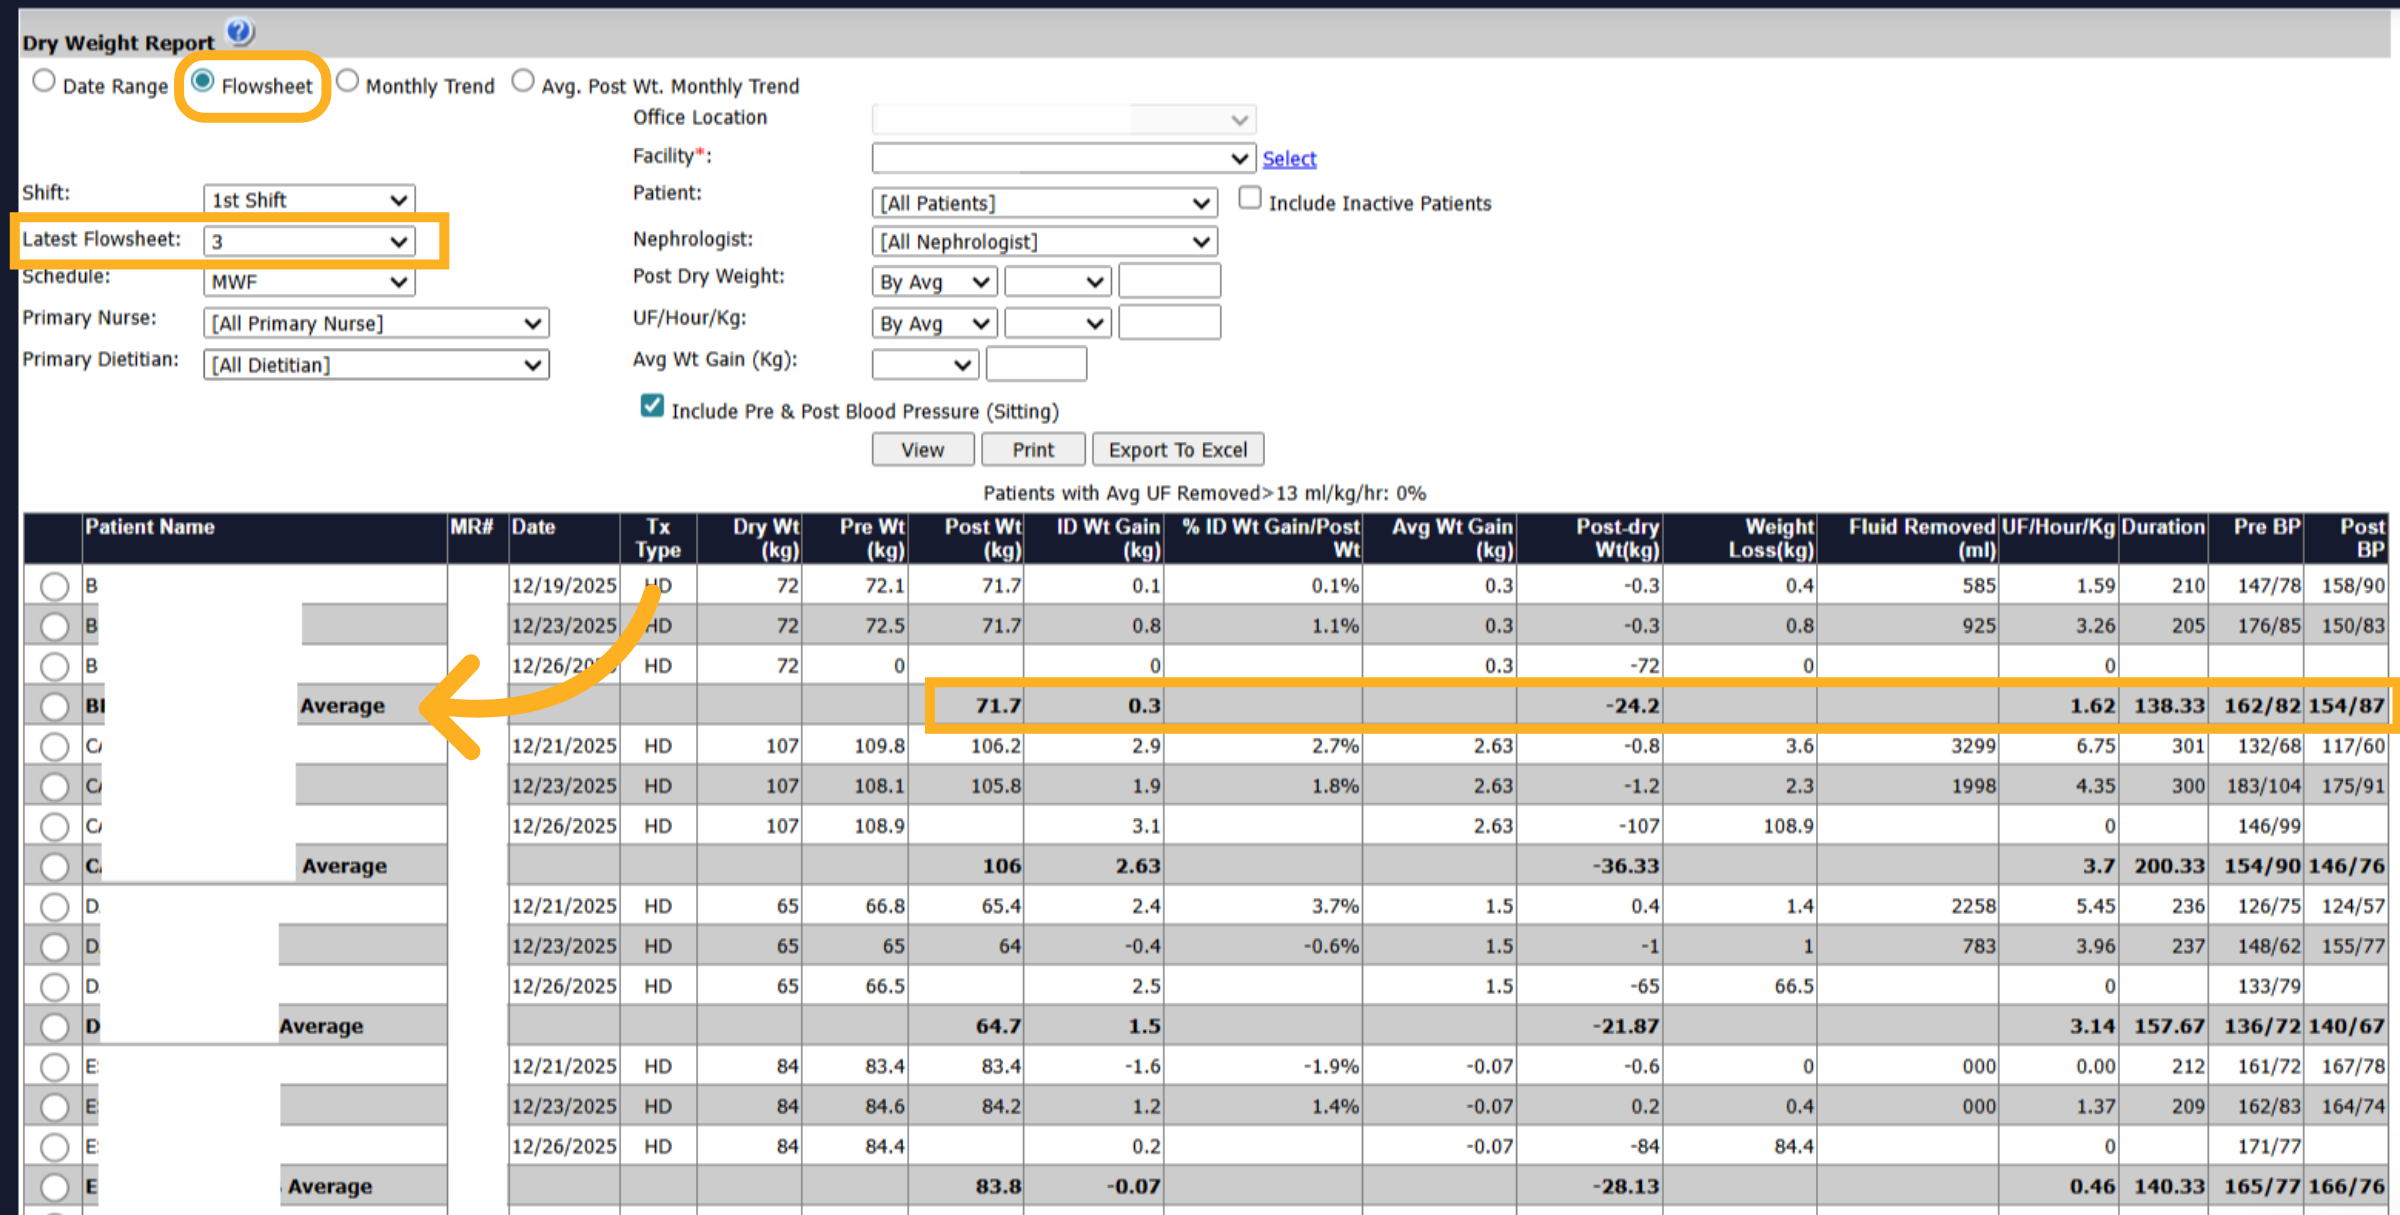Click the View button

[922, 450]
